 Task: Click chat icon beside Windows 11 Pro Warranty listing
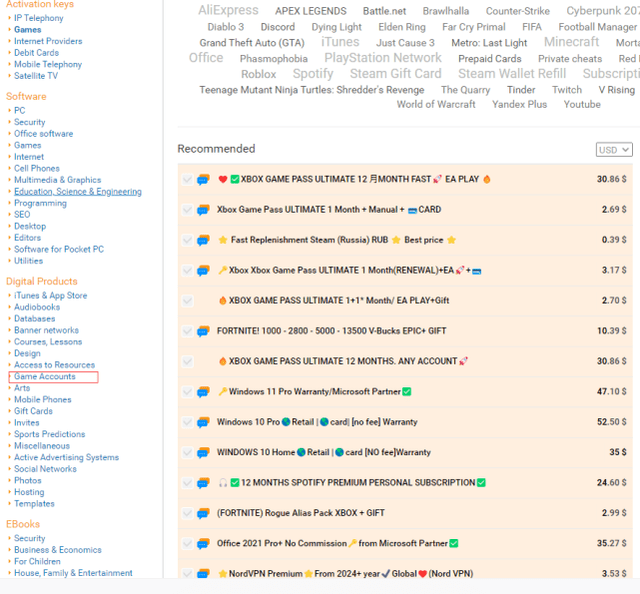coord(203,392)
